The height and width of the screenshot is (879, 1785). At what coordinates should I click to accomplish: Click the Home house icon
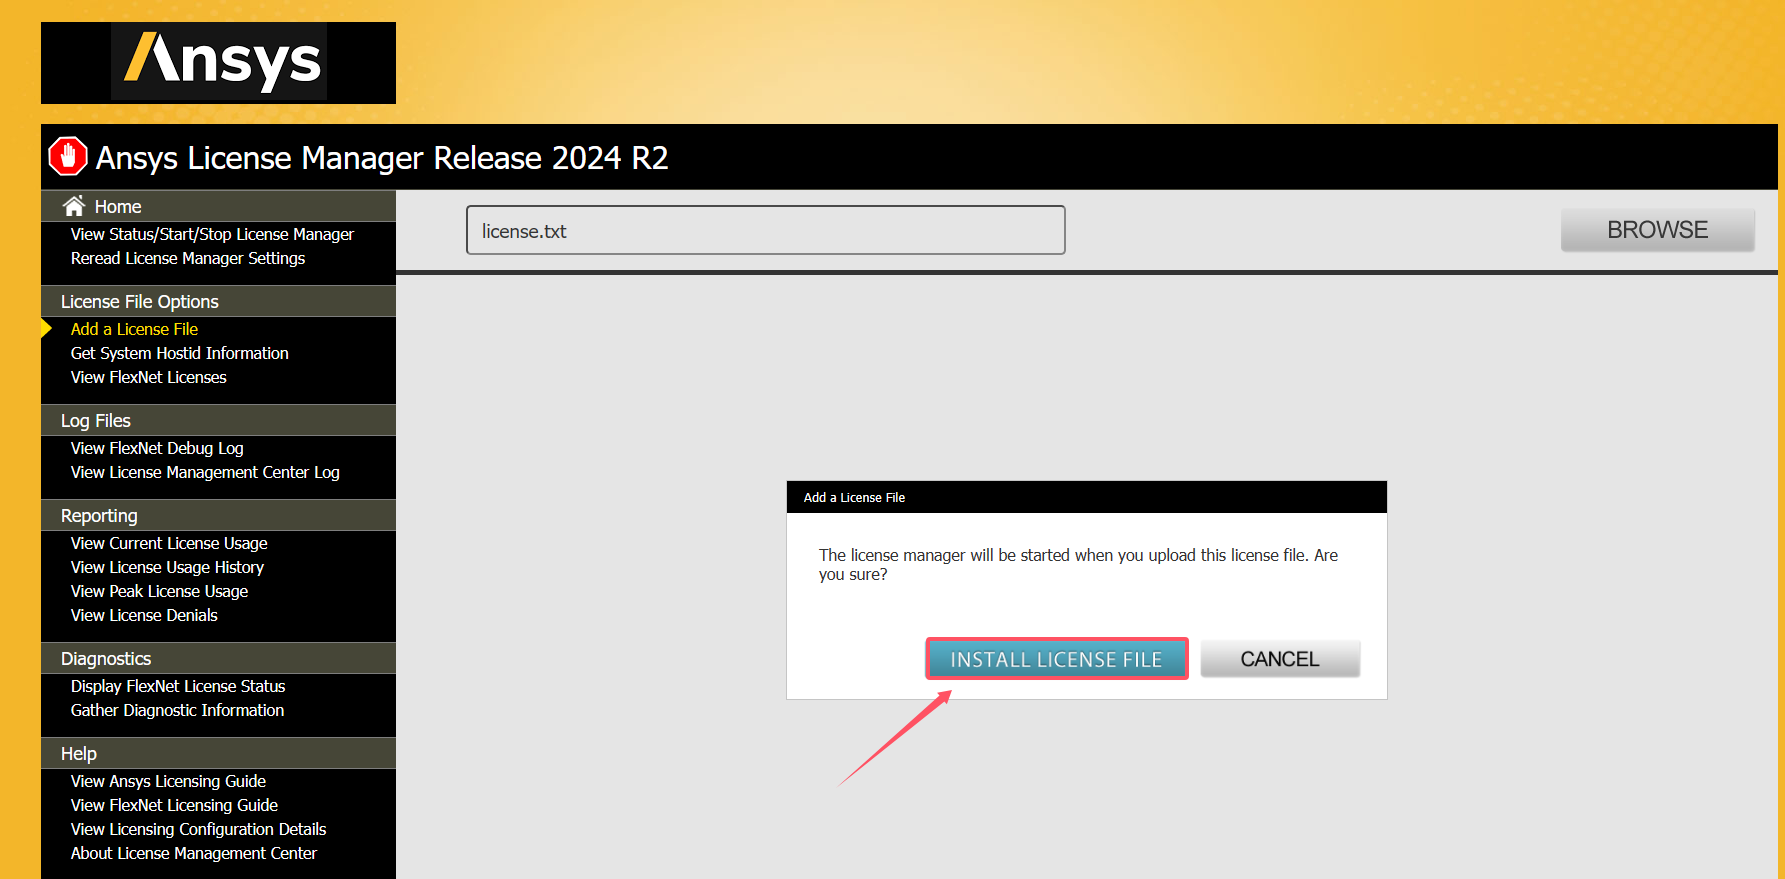(74, 206)
